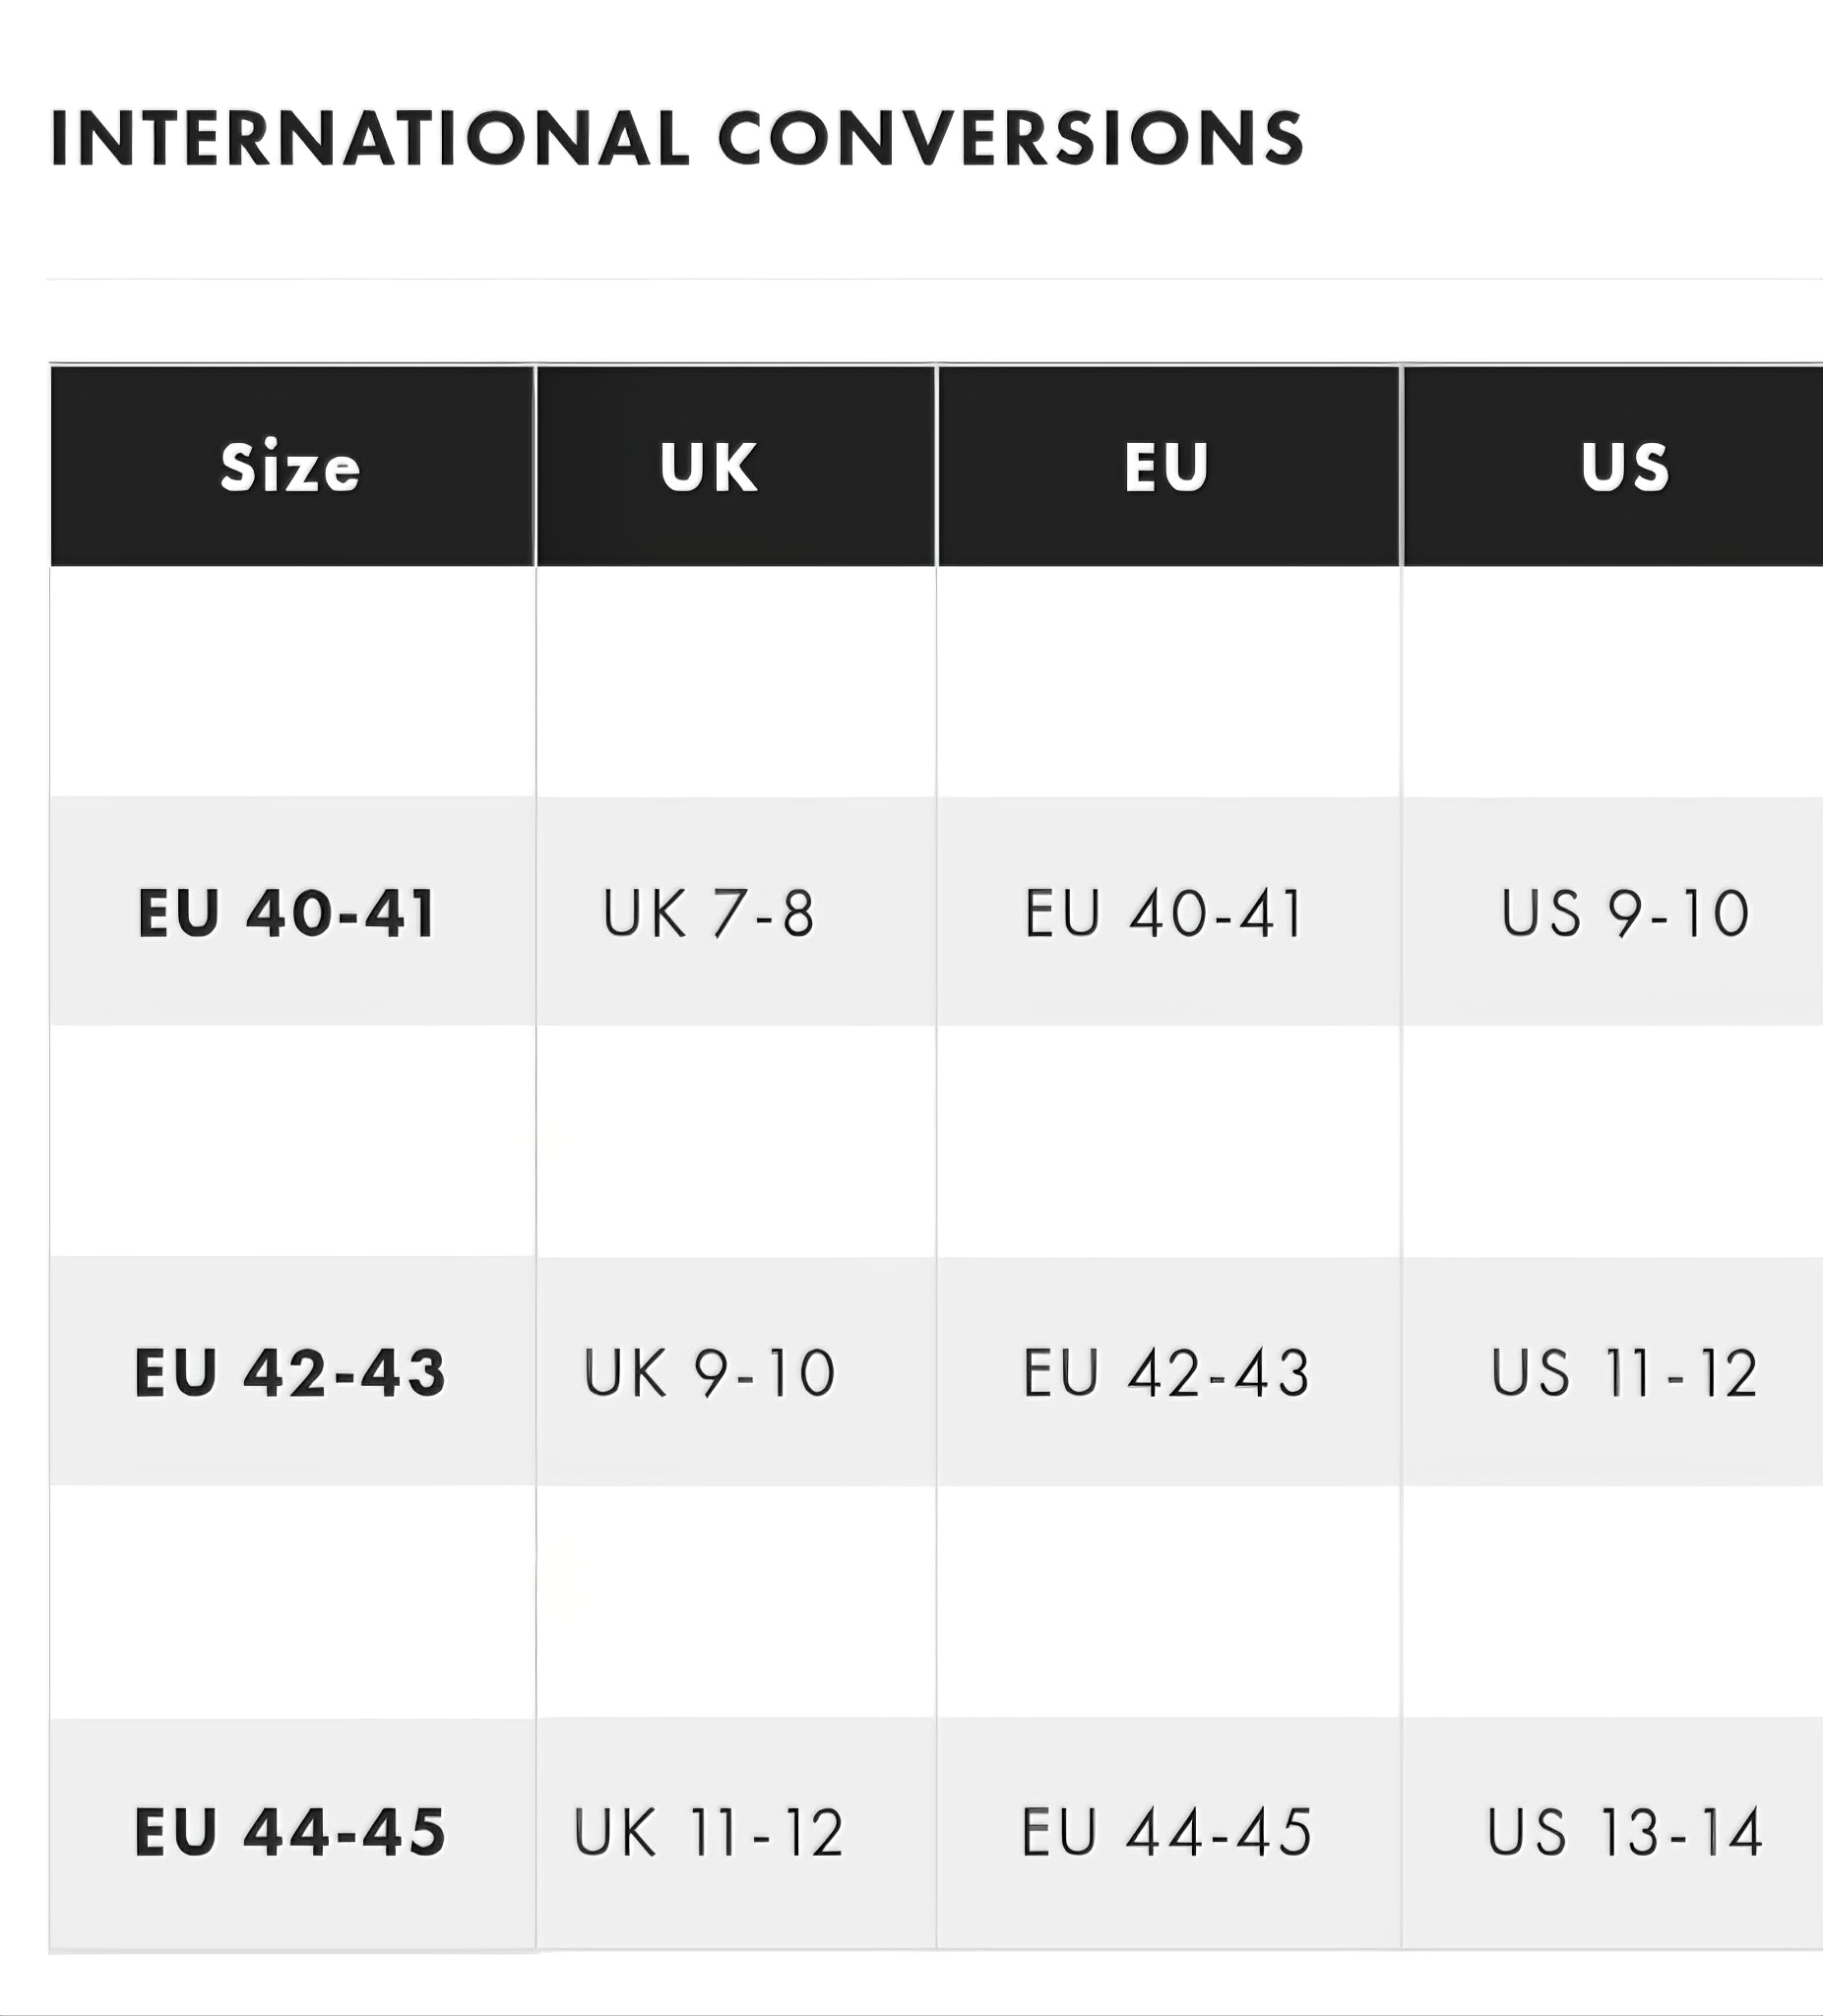Click EU 42-43 in the EU column

[x=1166, y=1372]
